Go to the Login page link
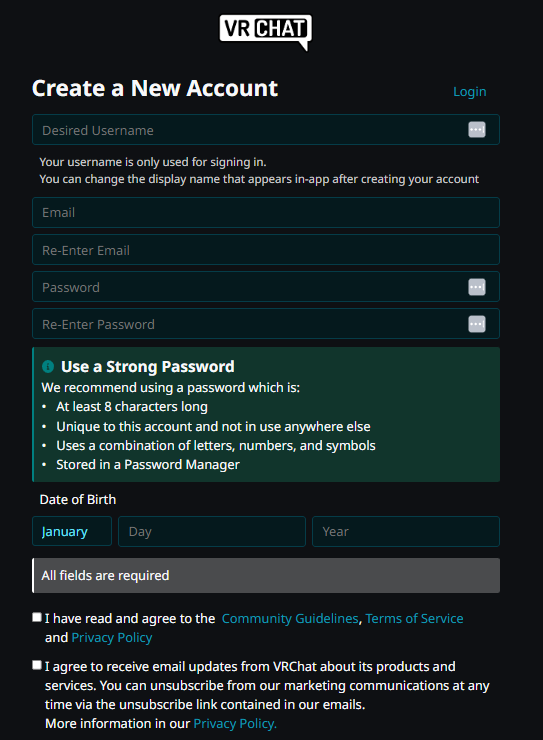The height and width of the screenshot is (740, 543). click(x=469, y=92)
